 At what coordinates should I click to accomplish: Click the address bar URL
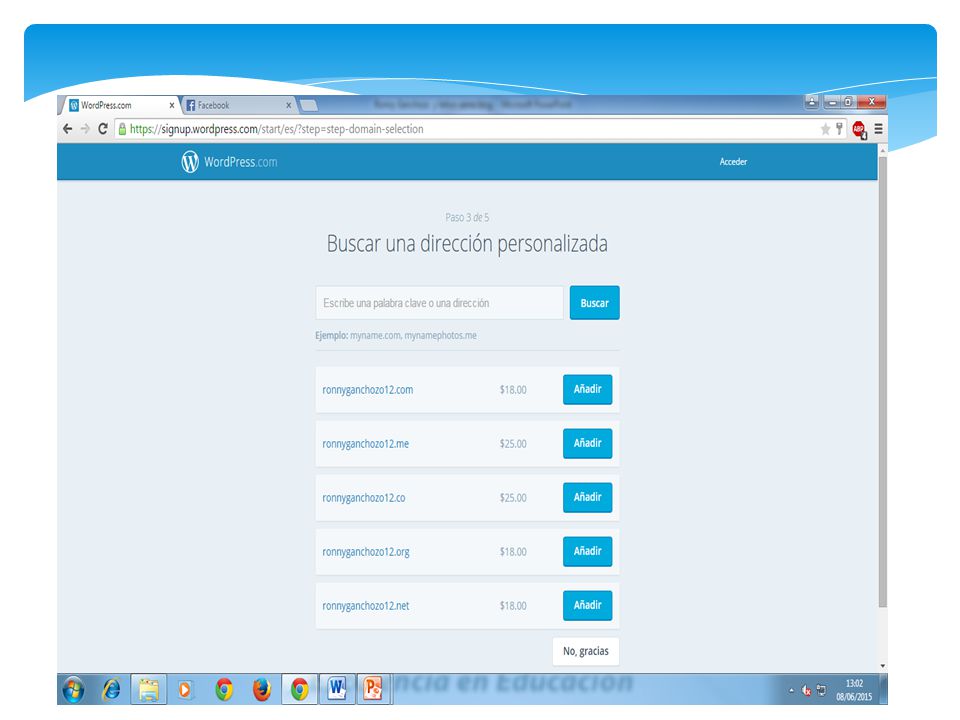(277, 129)
